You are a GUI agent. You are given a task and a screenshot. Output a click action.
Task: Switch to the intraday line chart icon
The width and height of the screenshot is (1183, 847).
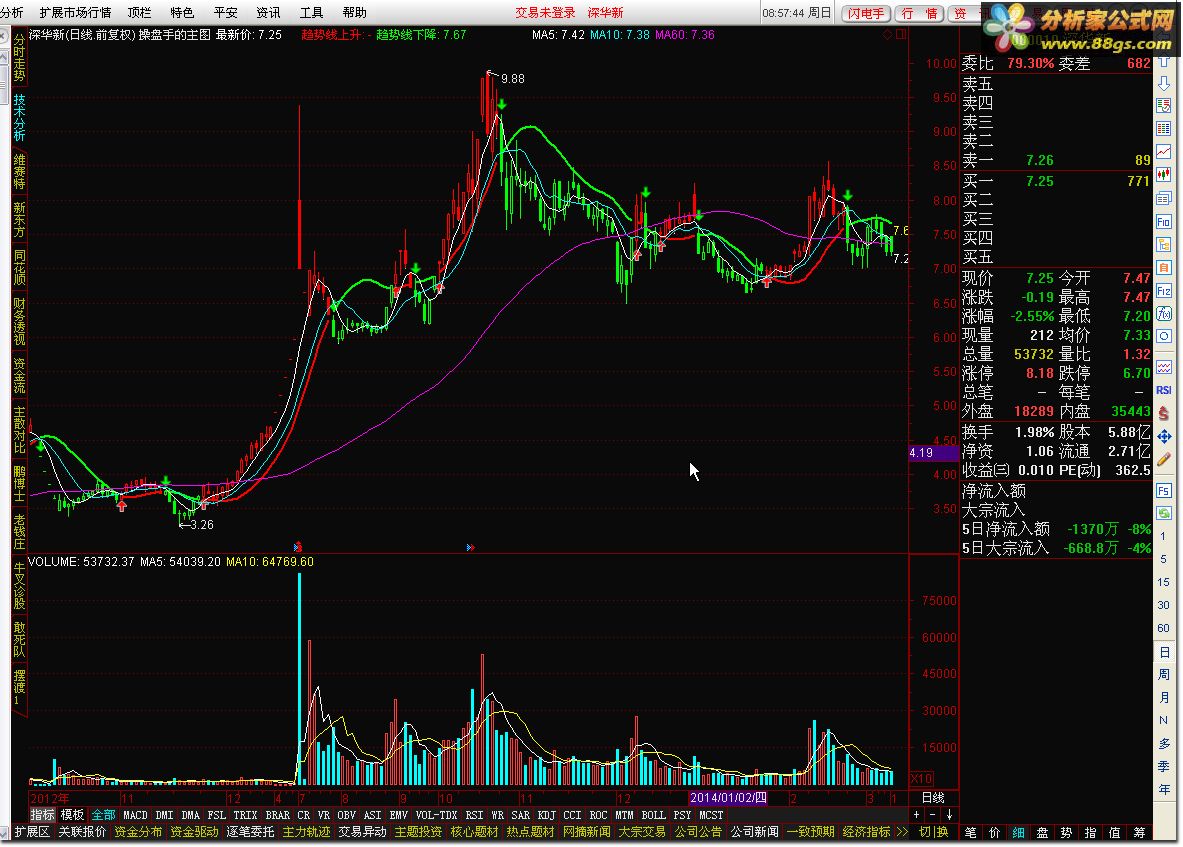pos(1163,152)
